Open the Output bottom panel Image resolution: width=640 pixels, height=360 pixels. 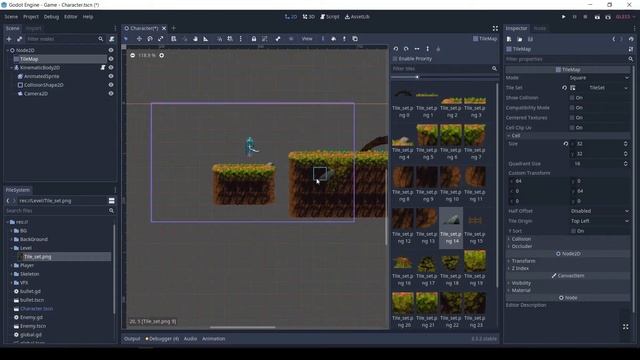click(x=132, y=339)
